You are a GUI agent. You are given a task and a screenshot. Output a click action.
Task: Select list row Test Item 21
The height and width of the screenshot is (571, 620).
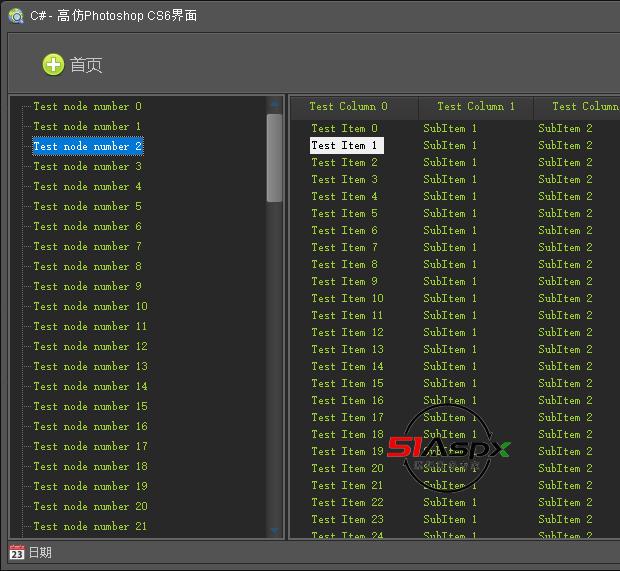click(348, 486)
